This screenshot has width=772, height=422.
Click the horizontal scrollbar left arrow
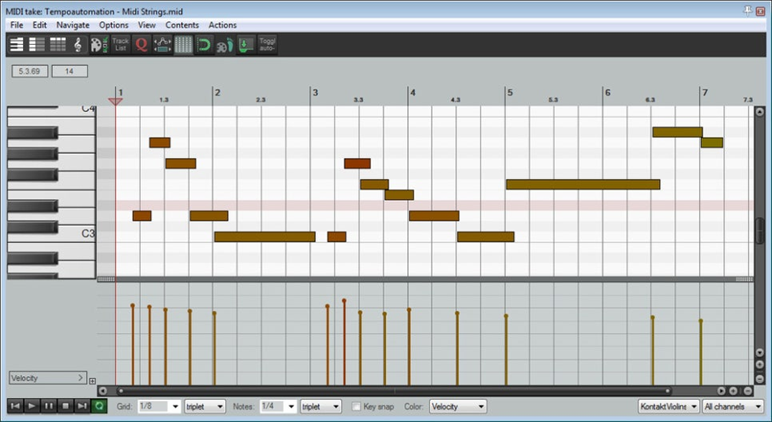pos(102,390)
